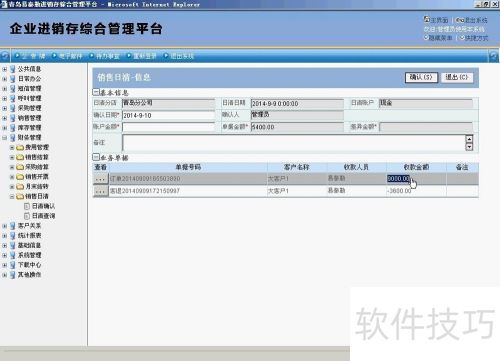Click the round icon at toolbar left end
Screen dimensions: 500x361
coord(5,56)
